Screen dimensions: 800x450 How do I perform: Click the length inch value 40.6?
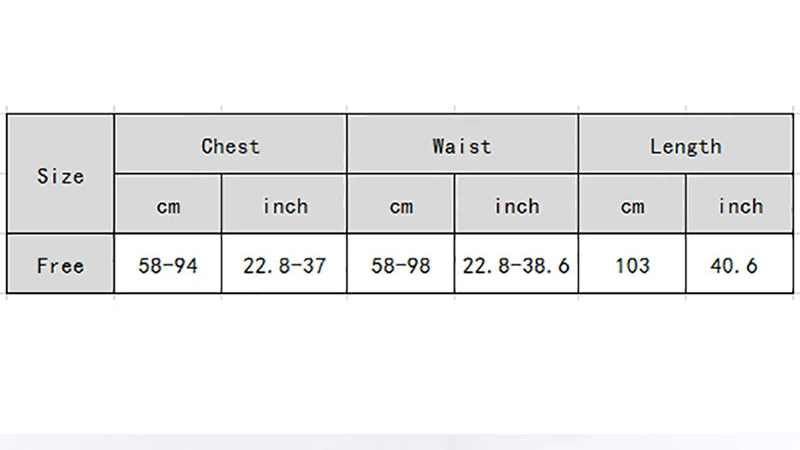[x=740, y=266]
